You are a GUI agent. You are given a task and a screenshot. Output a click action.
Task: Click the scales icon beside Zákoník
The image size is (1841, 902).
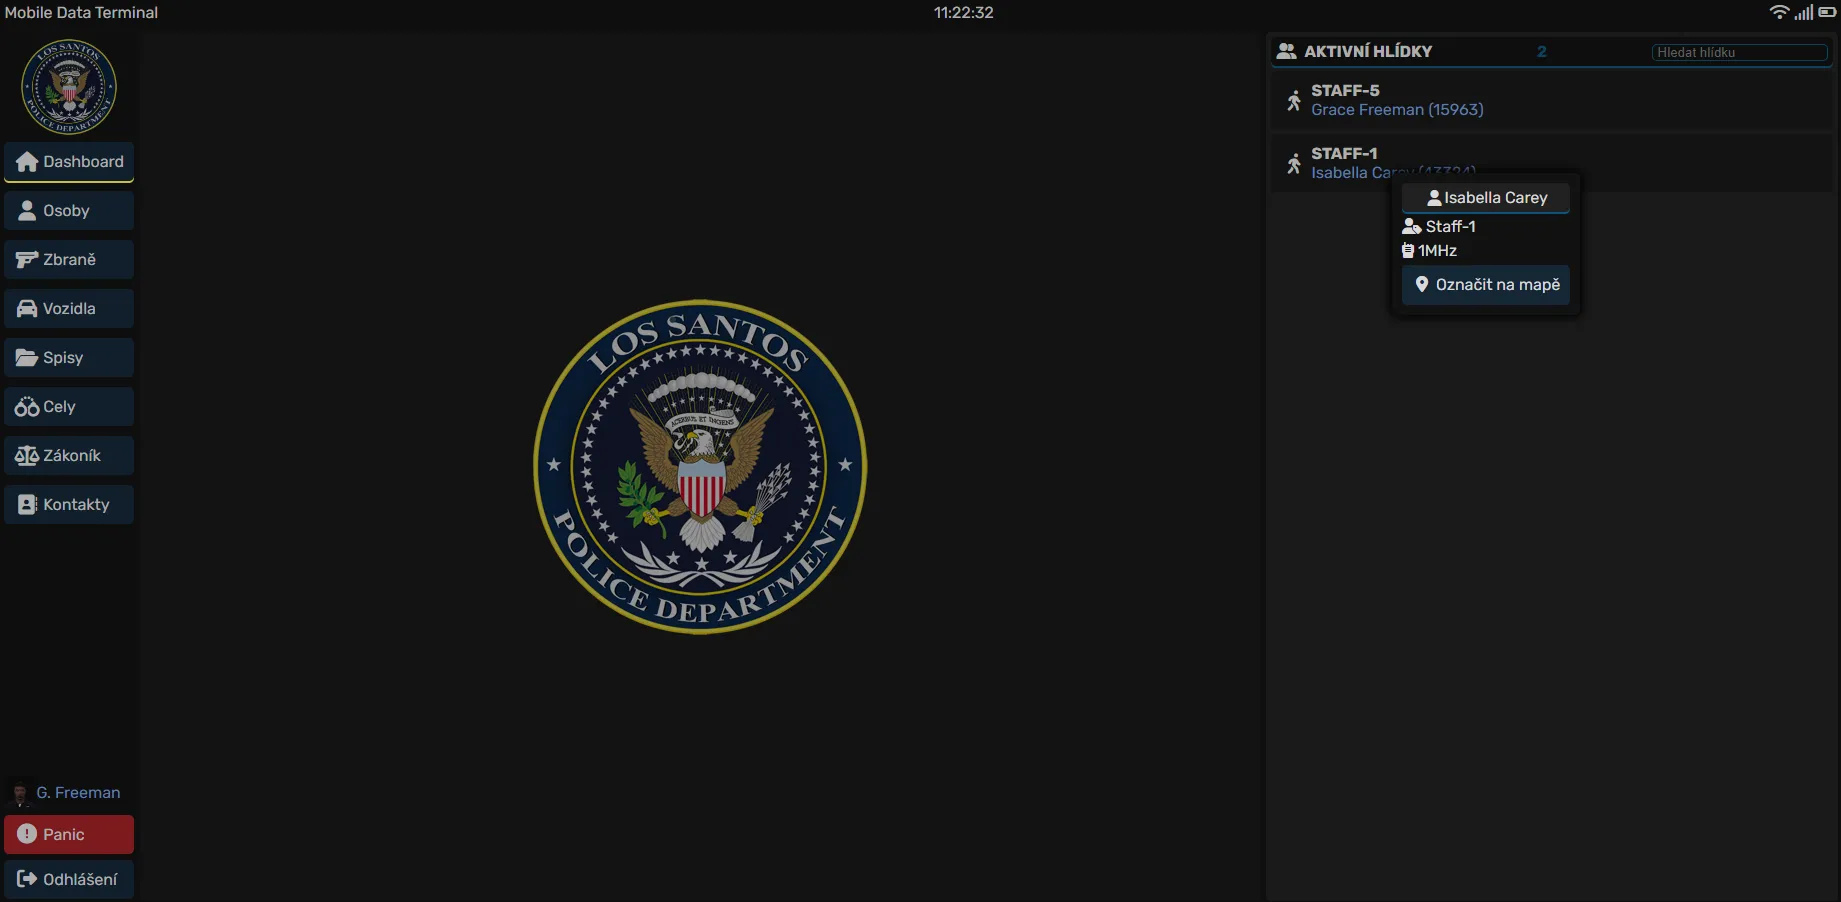(x=27, y=456)
